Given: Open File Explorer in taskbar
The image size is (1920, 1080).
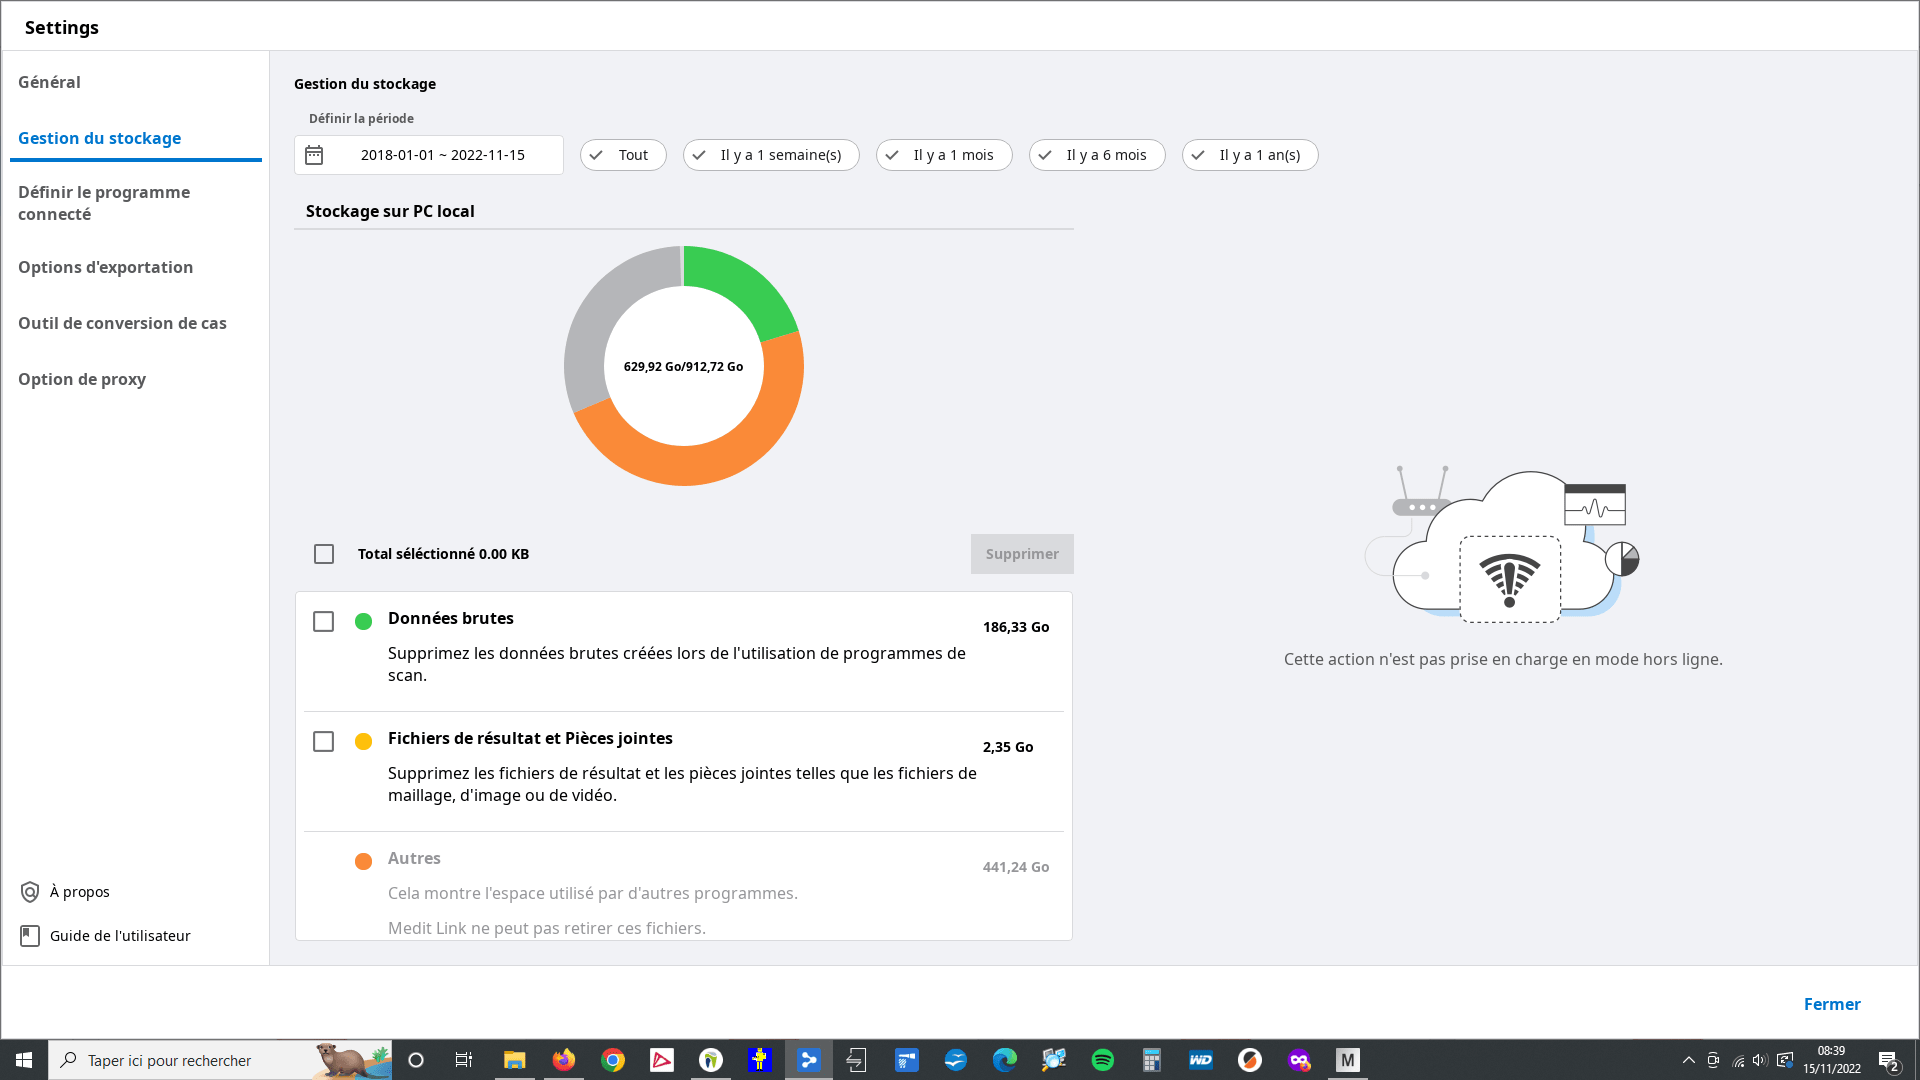Looking at the screenshot, I should (x=515, y=1060).
